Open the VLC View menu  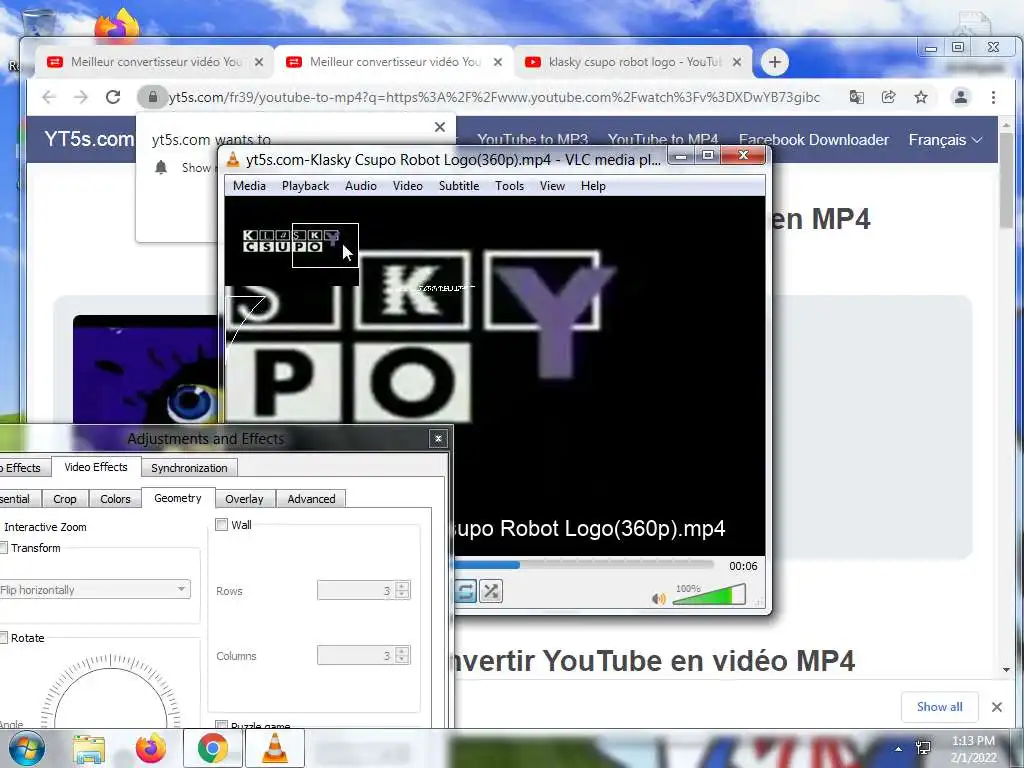click(x=552, y=186)
